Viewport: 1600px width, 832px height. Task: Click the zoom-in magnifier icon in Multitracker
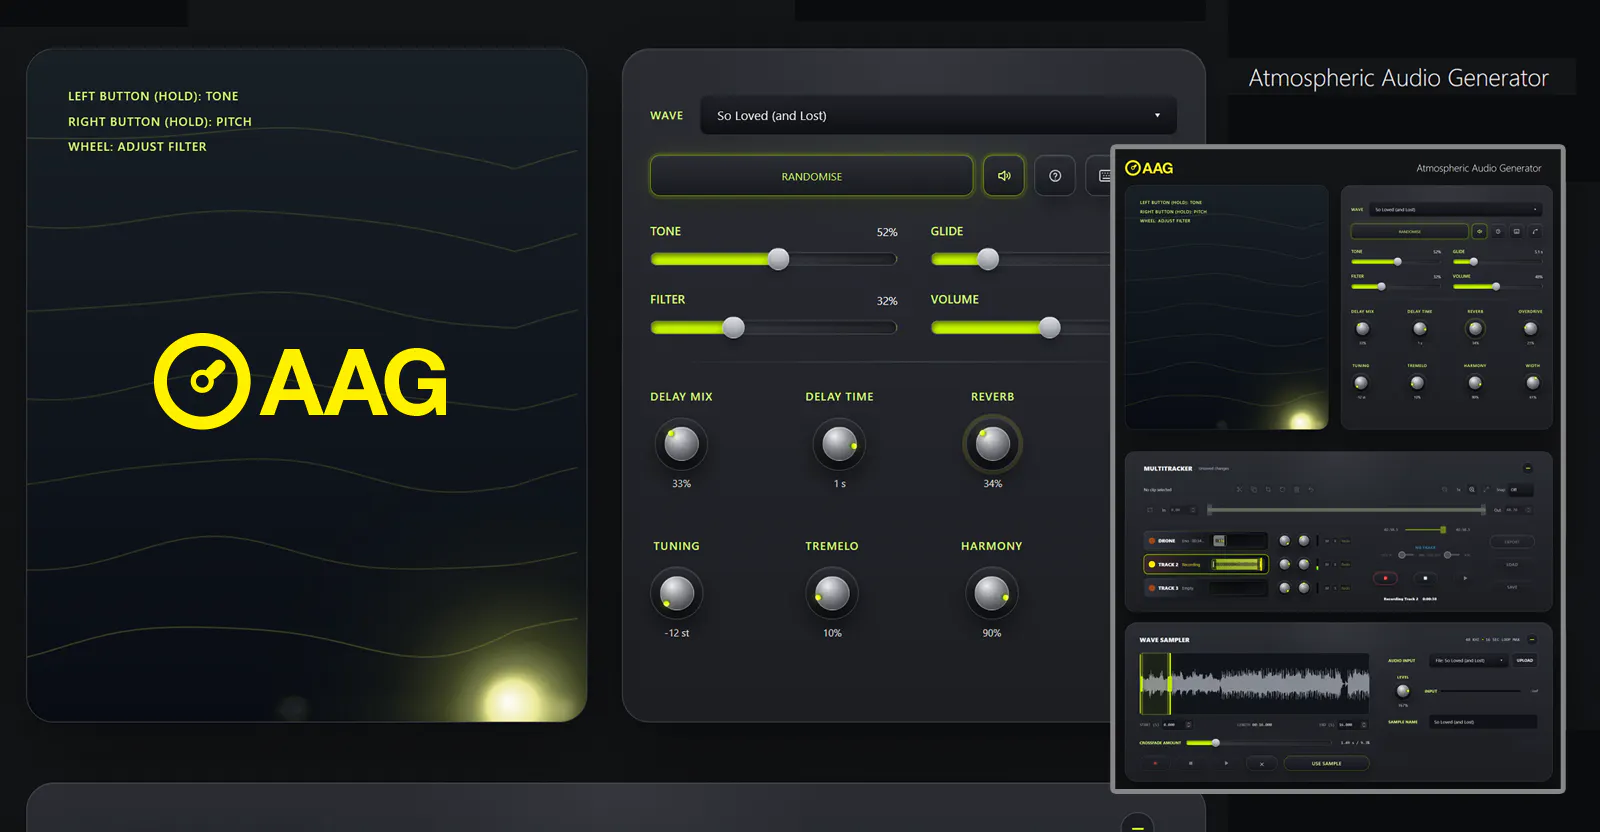(x=1472, y=490)
